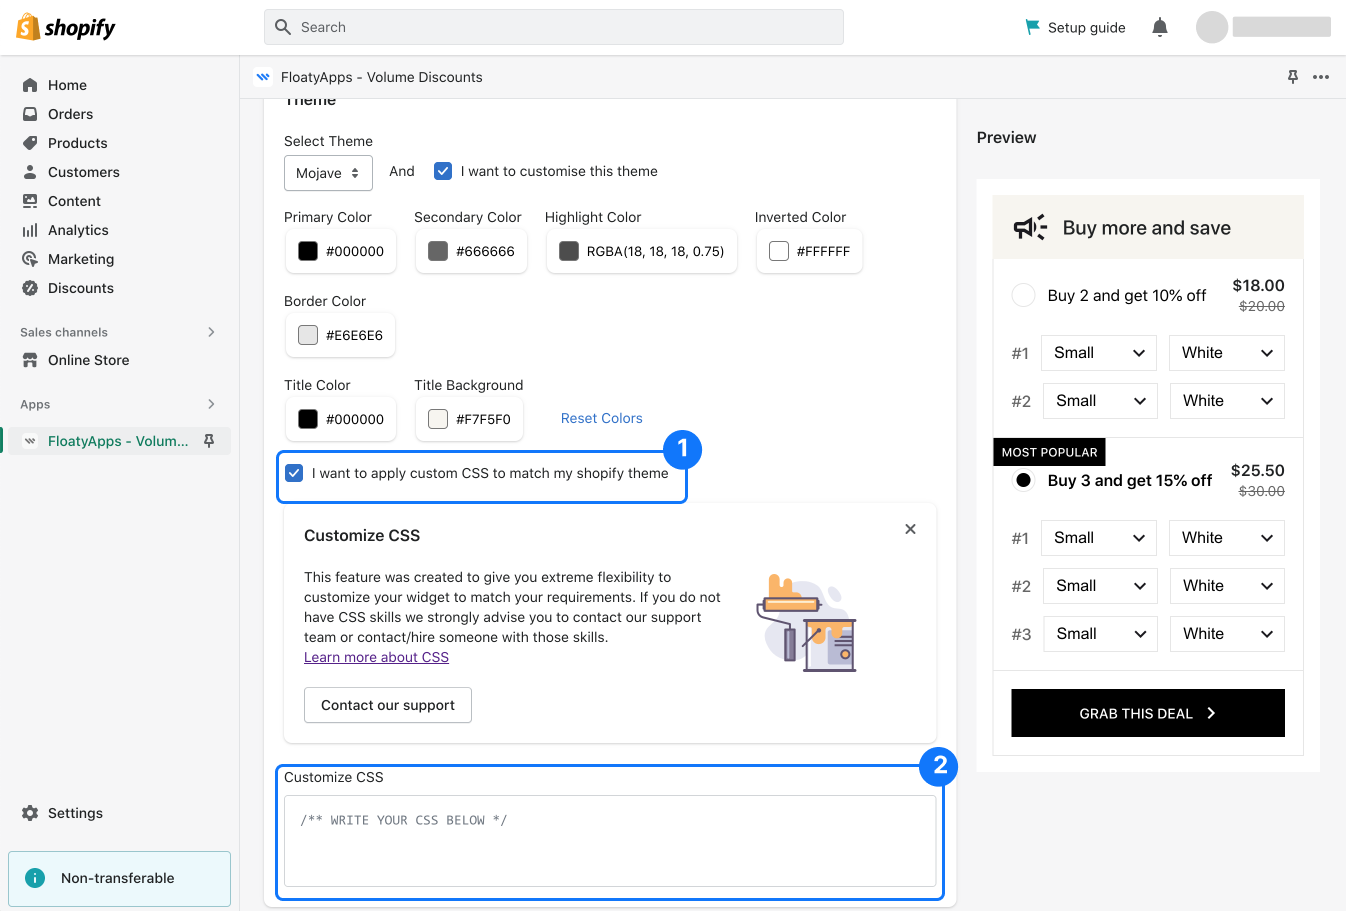Viewport: 1346px width, 911px height.
Task: Open the three-dot more options menu
Action: pos(1321,77)
